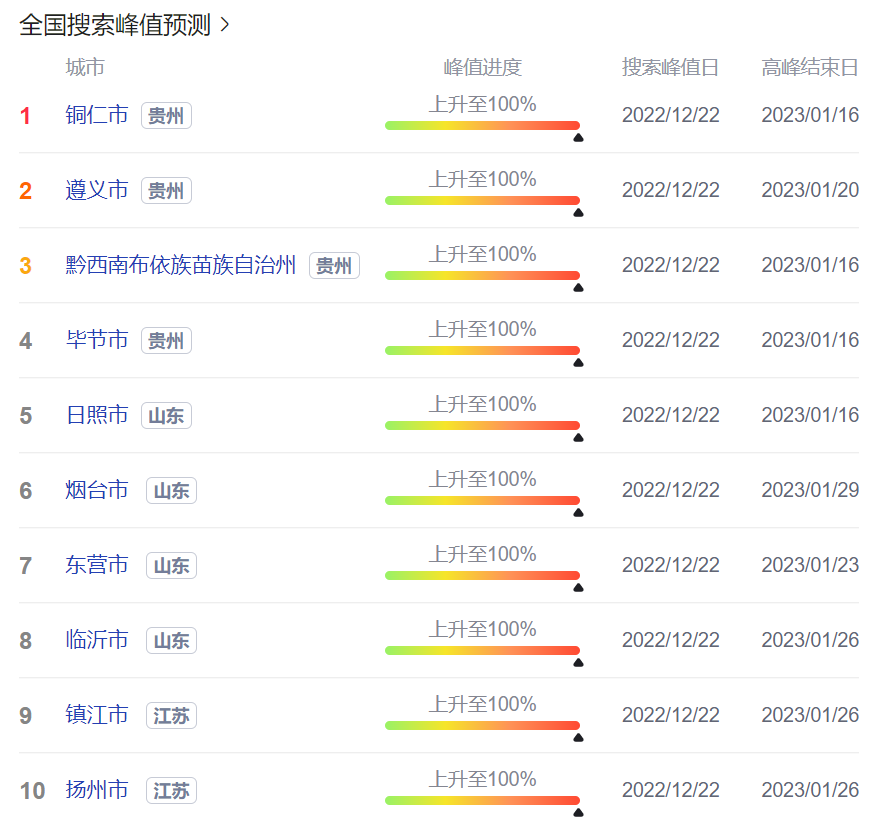Open the 毕节市 city link
The image size is (874, 826).
tap(97, 340)
